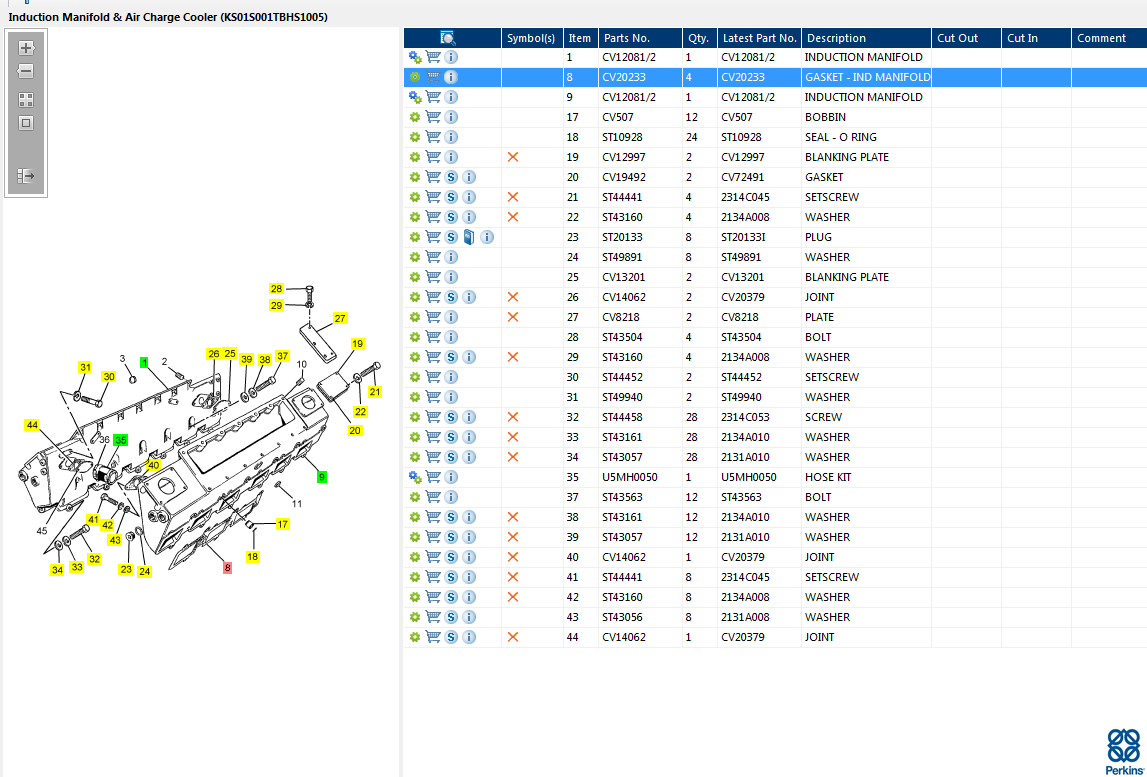
Task: Select yellow callout 31 in the diagram
Action: pos(85,367)
